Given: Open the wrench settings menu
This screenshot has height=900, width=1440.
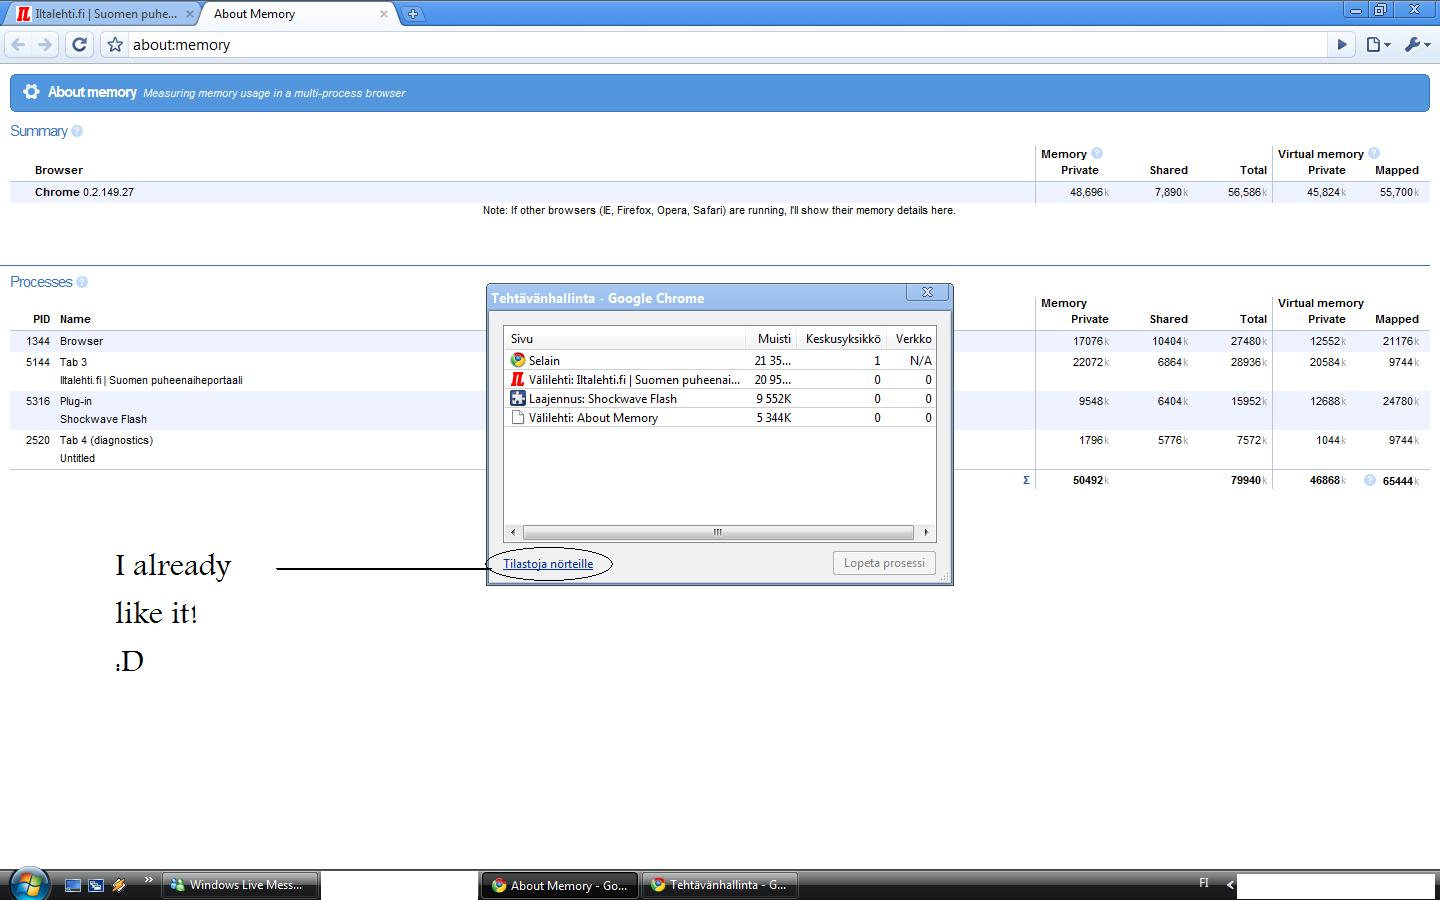Looking at the screenshot, I should (1417, 44).
